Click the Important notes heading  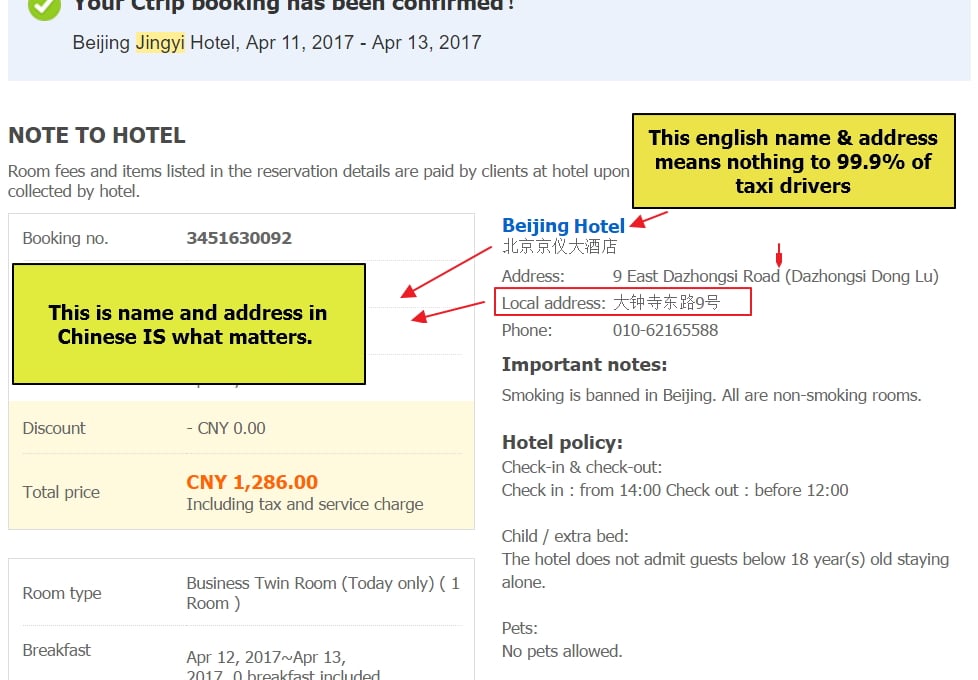584,364
